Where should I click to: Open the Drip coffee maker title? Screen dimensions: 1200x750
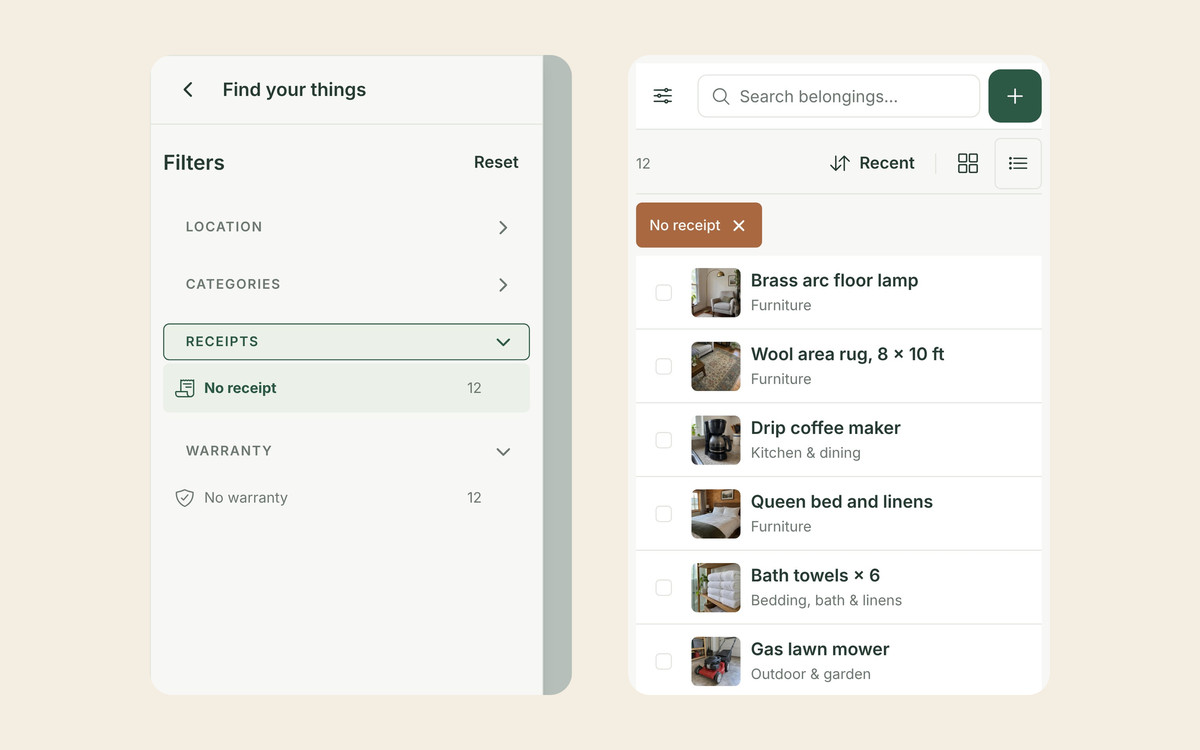[826, 428]
